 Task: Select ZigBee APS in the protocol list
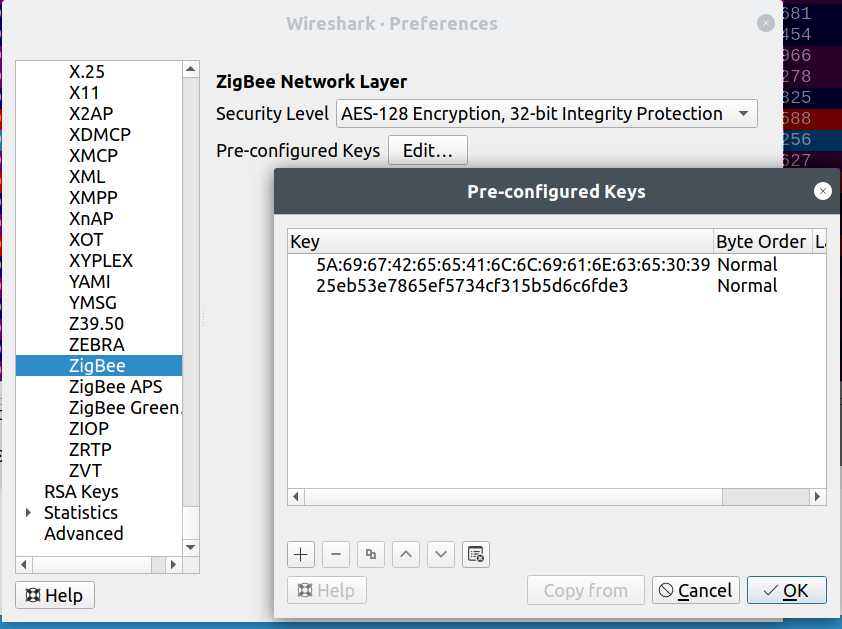click(x=115, y=387)
